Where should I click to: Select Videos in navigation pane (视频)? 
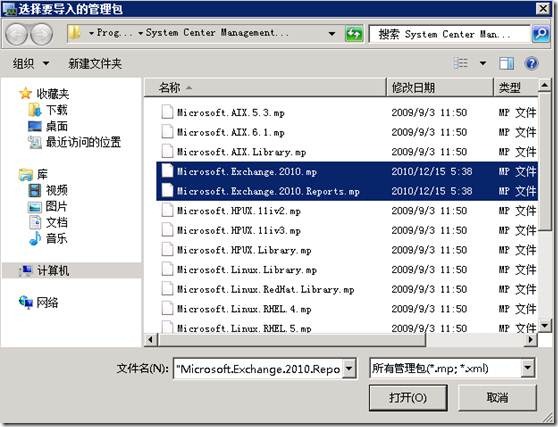(57, 190)
